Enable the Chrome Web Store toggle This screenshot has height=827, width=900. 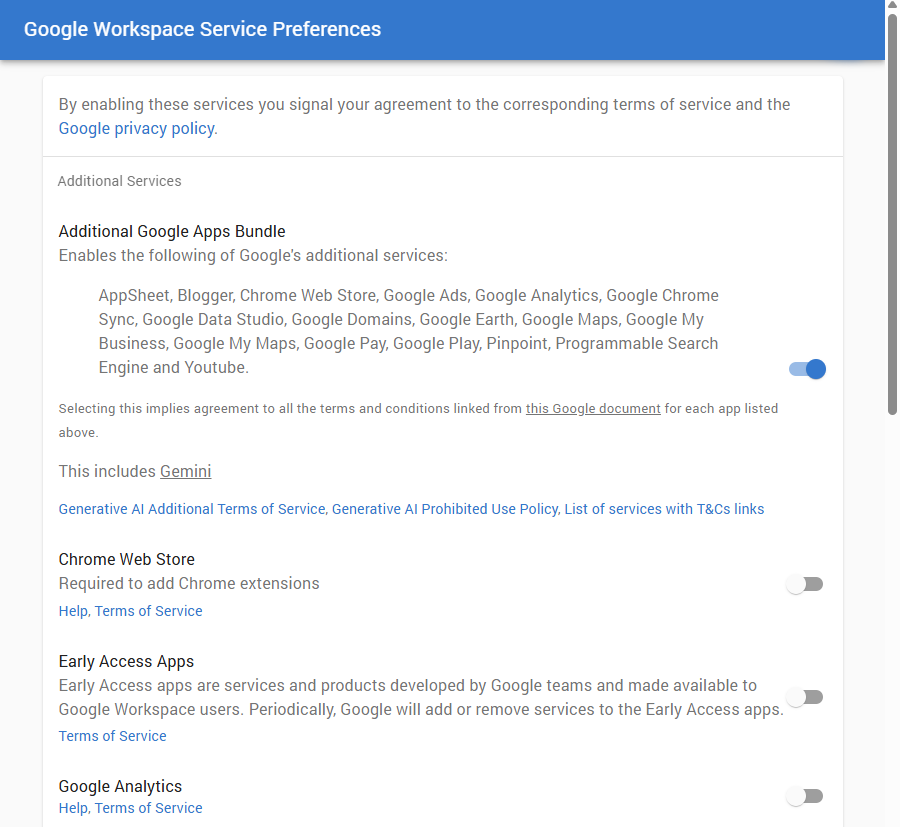click(805, 584)
